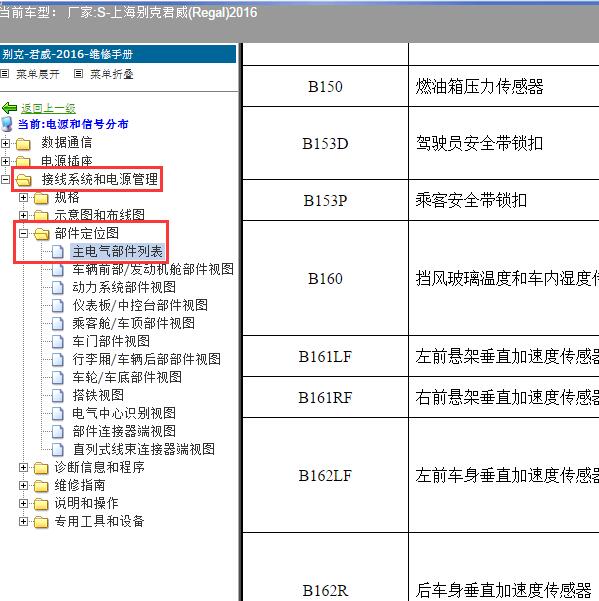
Task: Open 主电气部件列表 document
Action: point(118,251)
